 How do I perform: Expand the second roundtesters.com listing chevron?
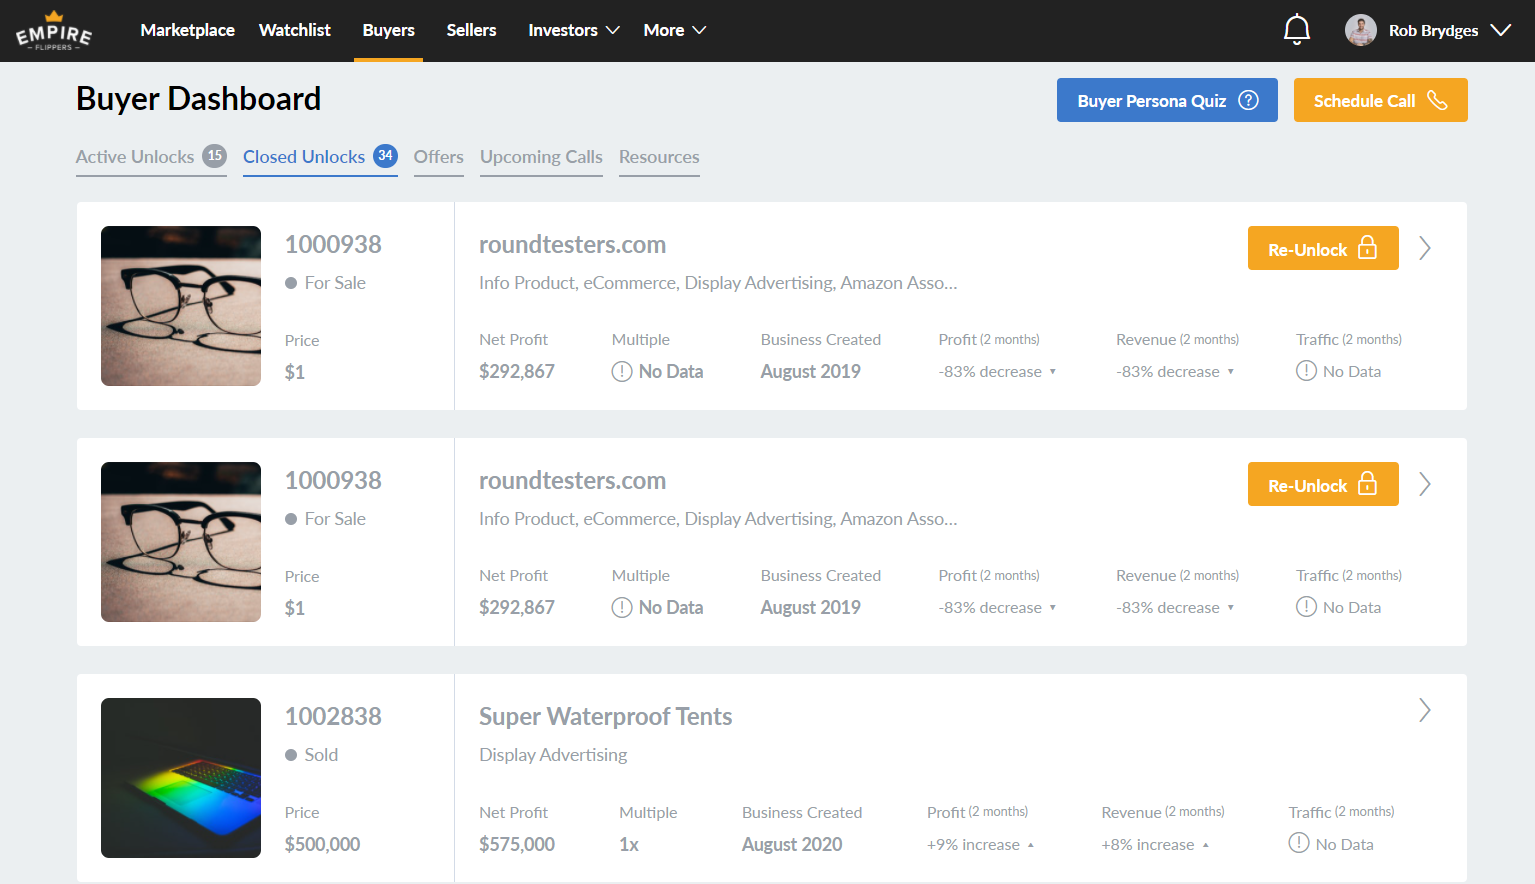click(x=1425, y=484)
